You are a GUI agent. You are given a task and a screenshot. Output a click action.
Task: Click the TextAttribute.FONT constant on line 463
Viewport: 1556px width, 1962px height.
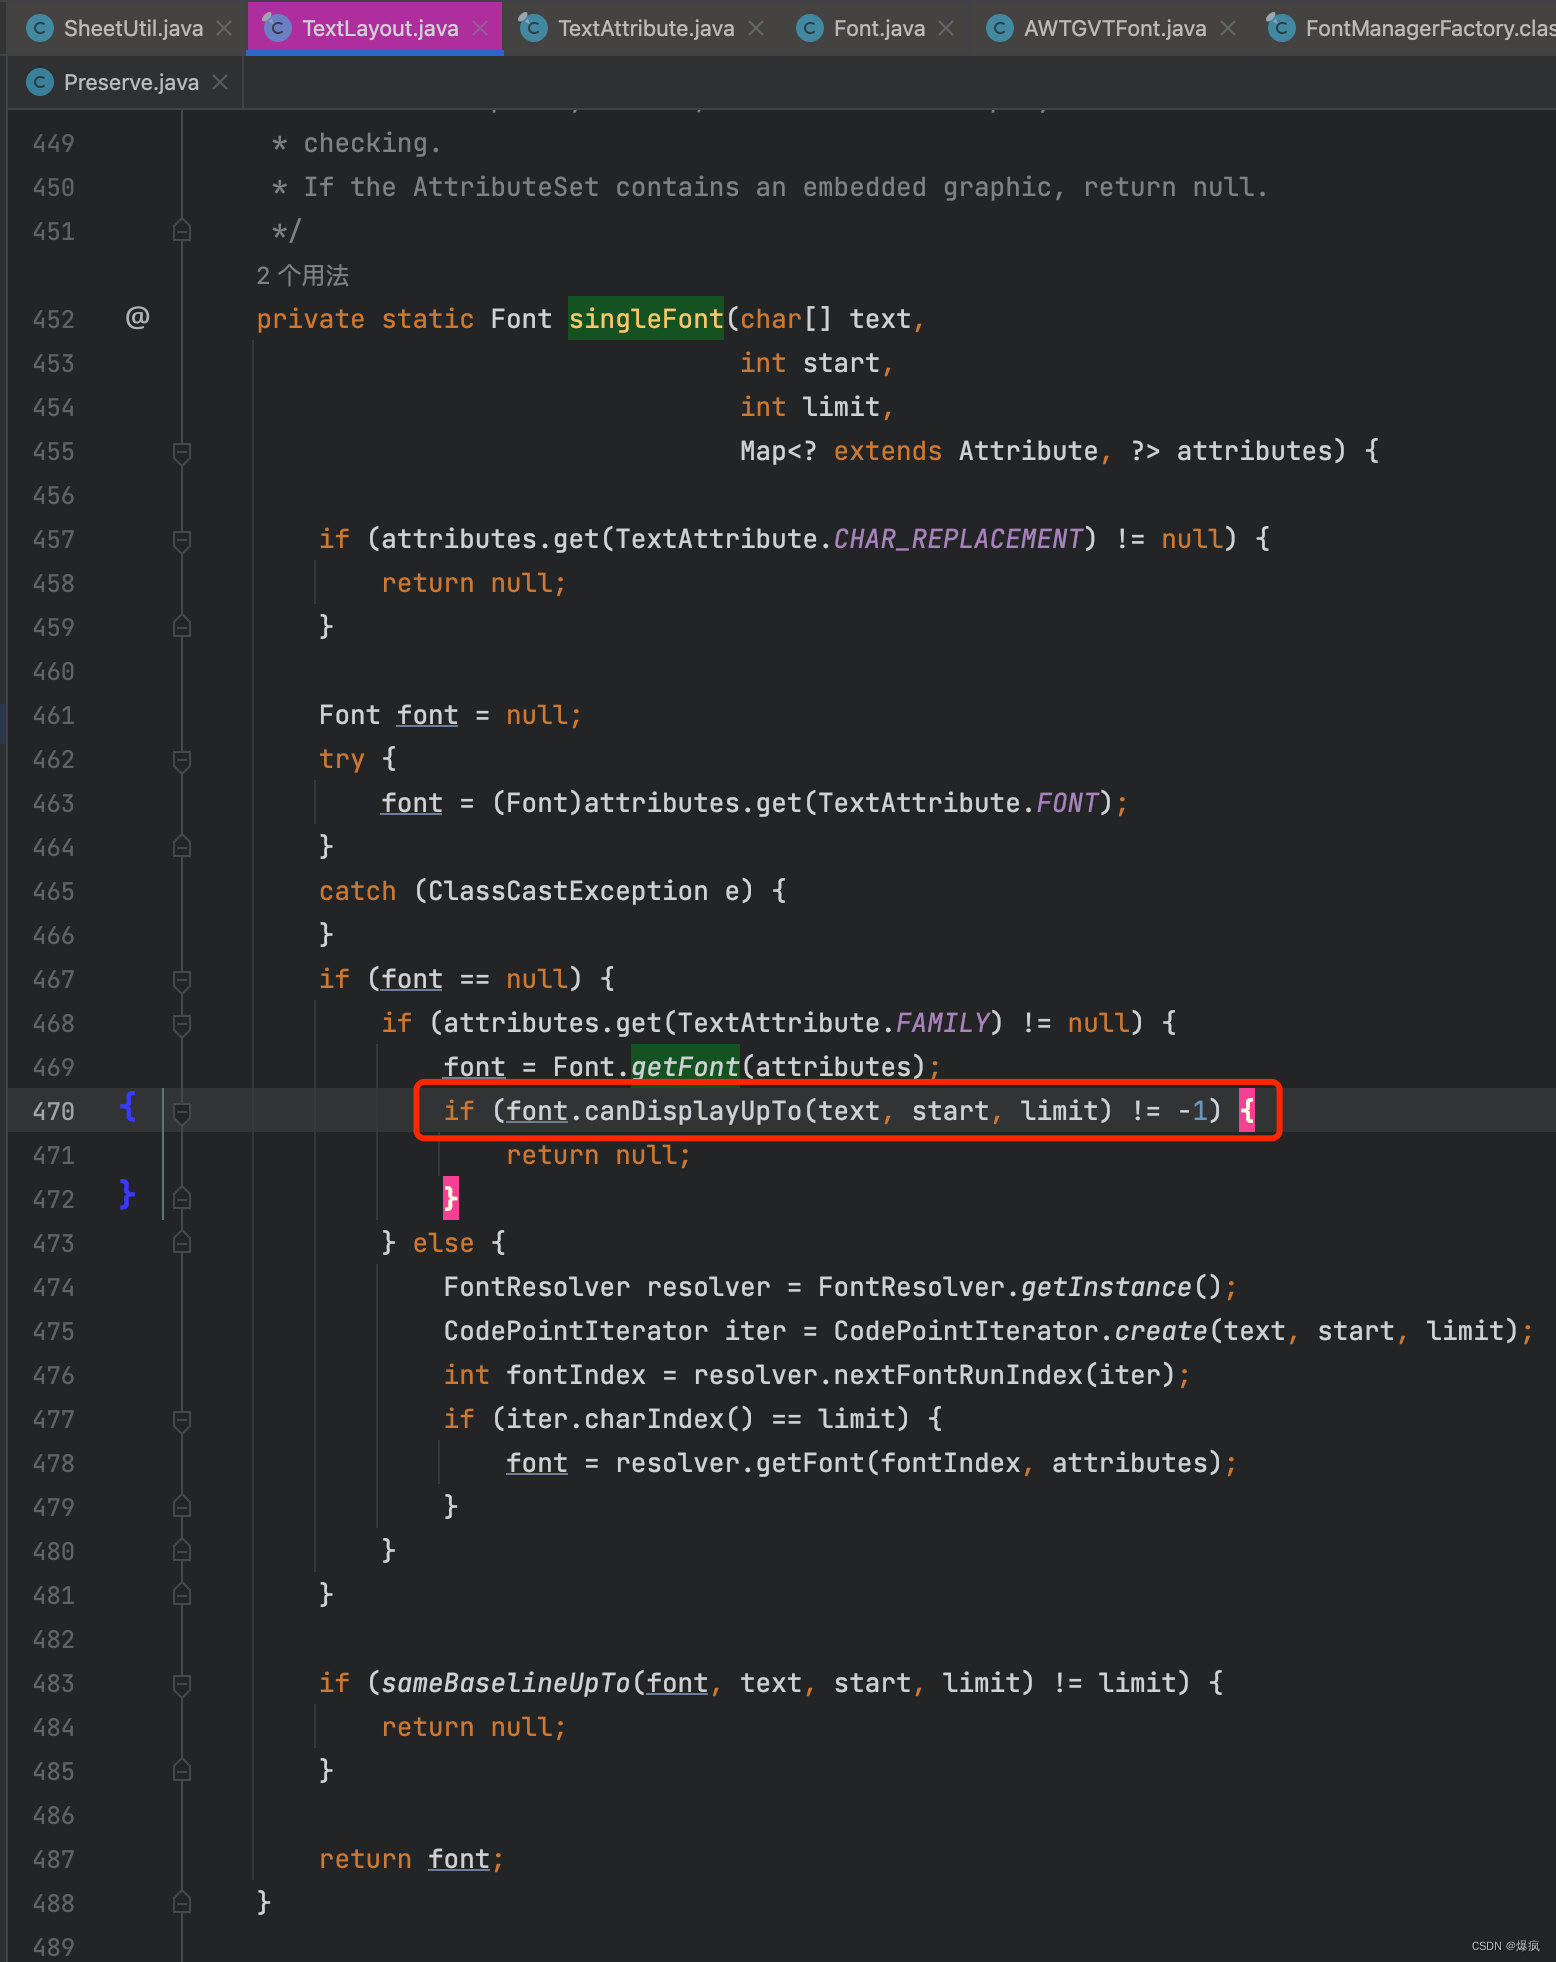point(1067,803)
